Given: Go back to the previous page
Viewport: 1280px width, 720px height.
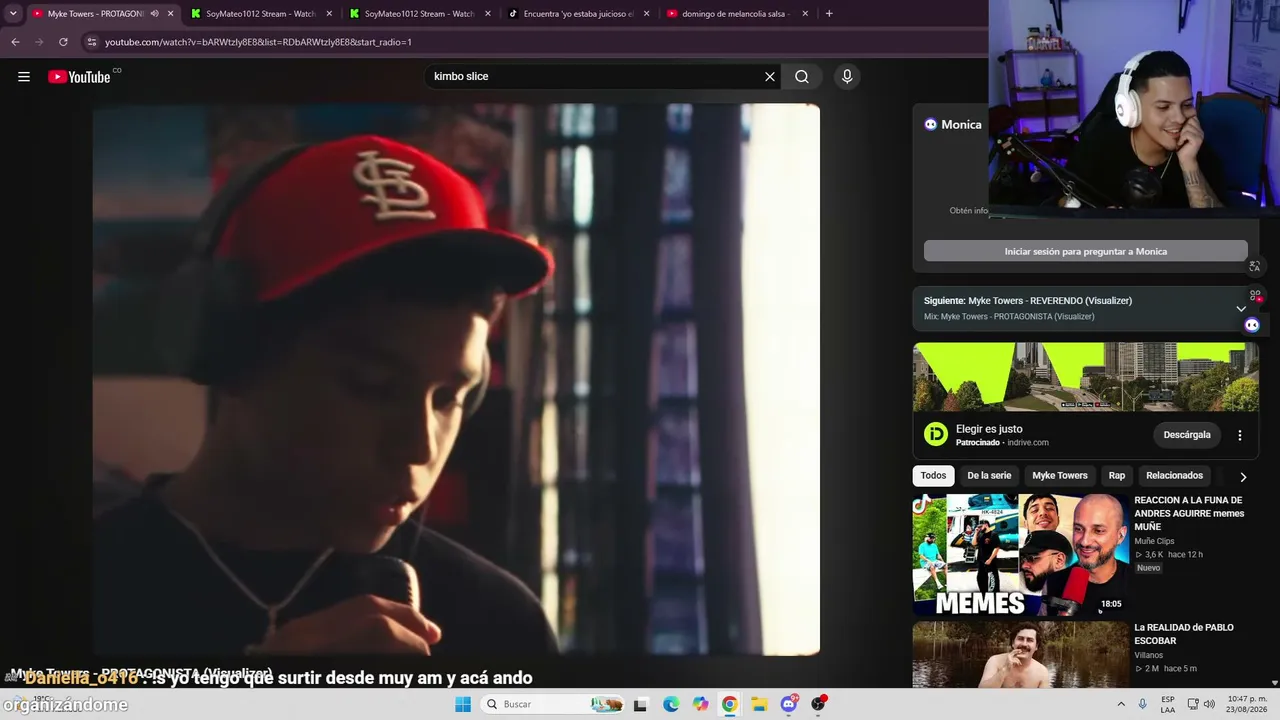Looking at the screenshot, I should pos(15,42).
